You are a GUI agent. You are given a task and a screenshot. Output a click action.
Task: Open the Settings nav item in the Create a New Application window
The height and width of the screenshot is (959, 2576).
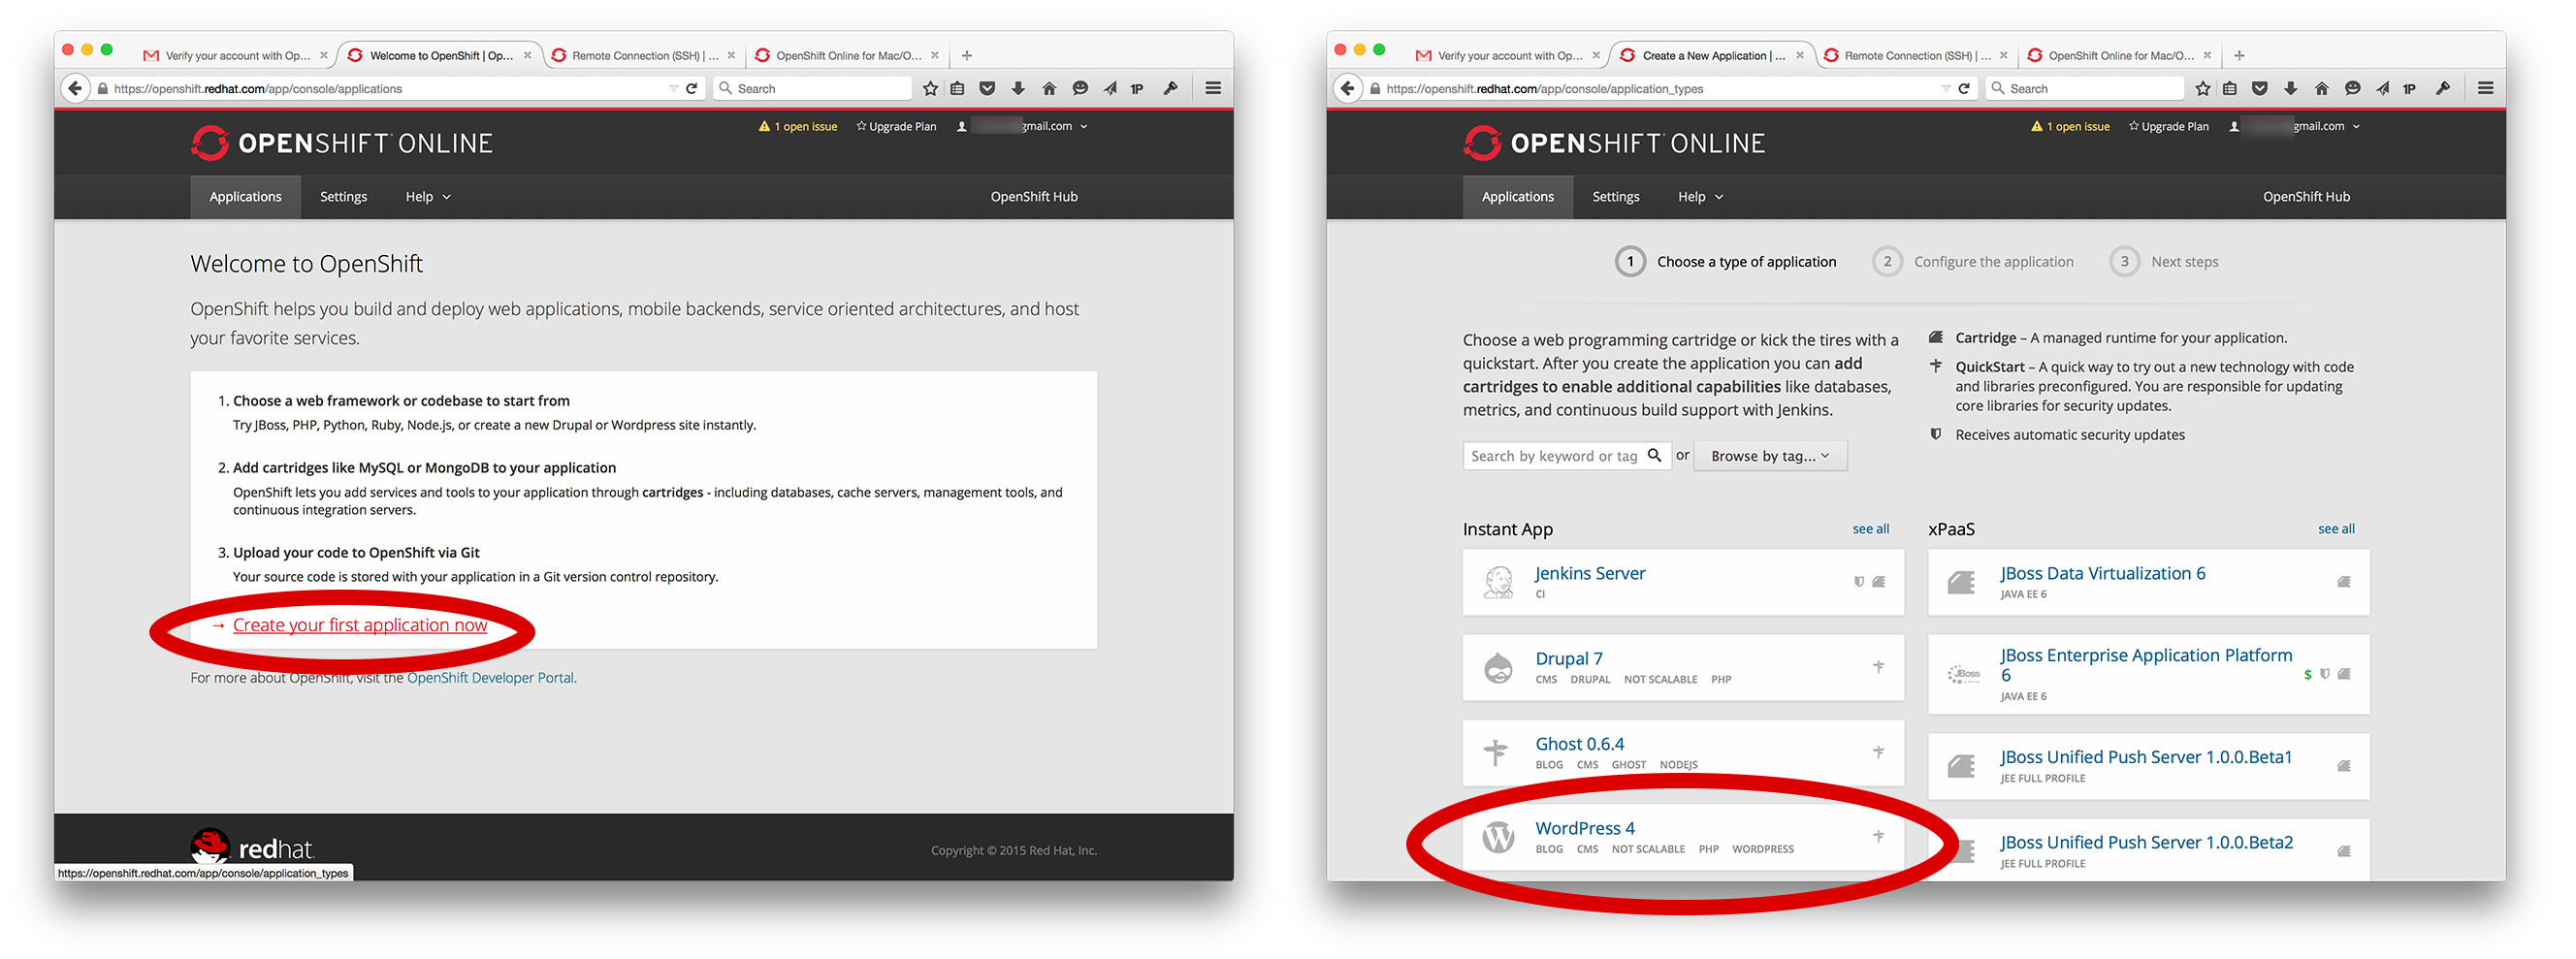pos(1615,197)
